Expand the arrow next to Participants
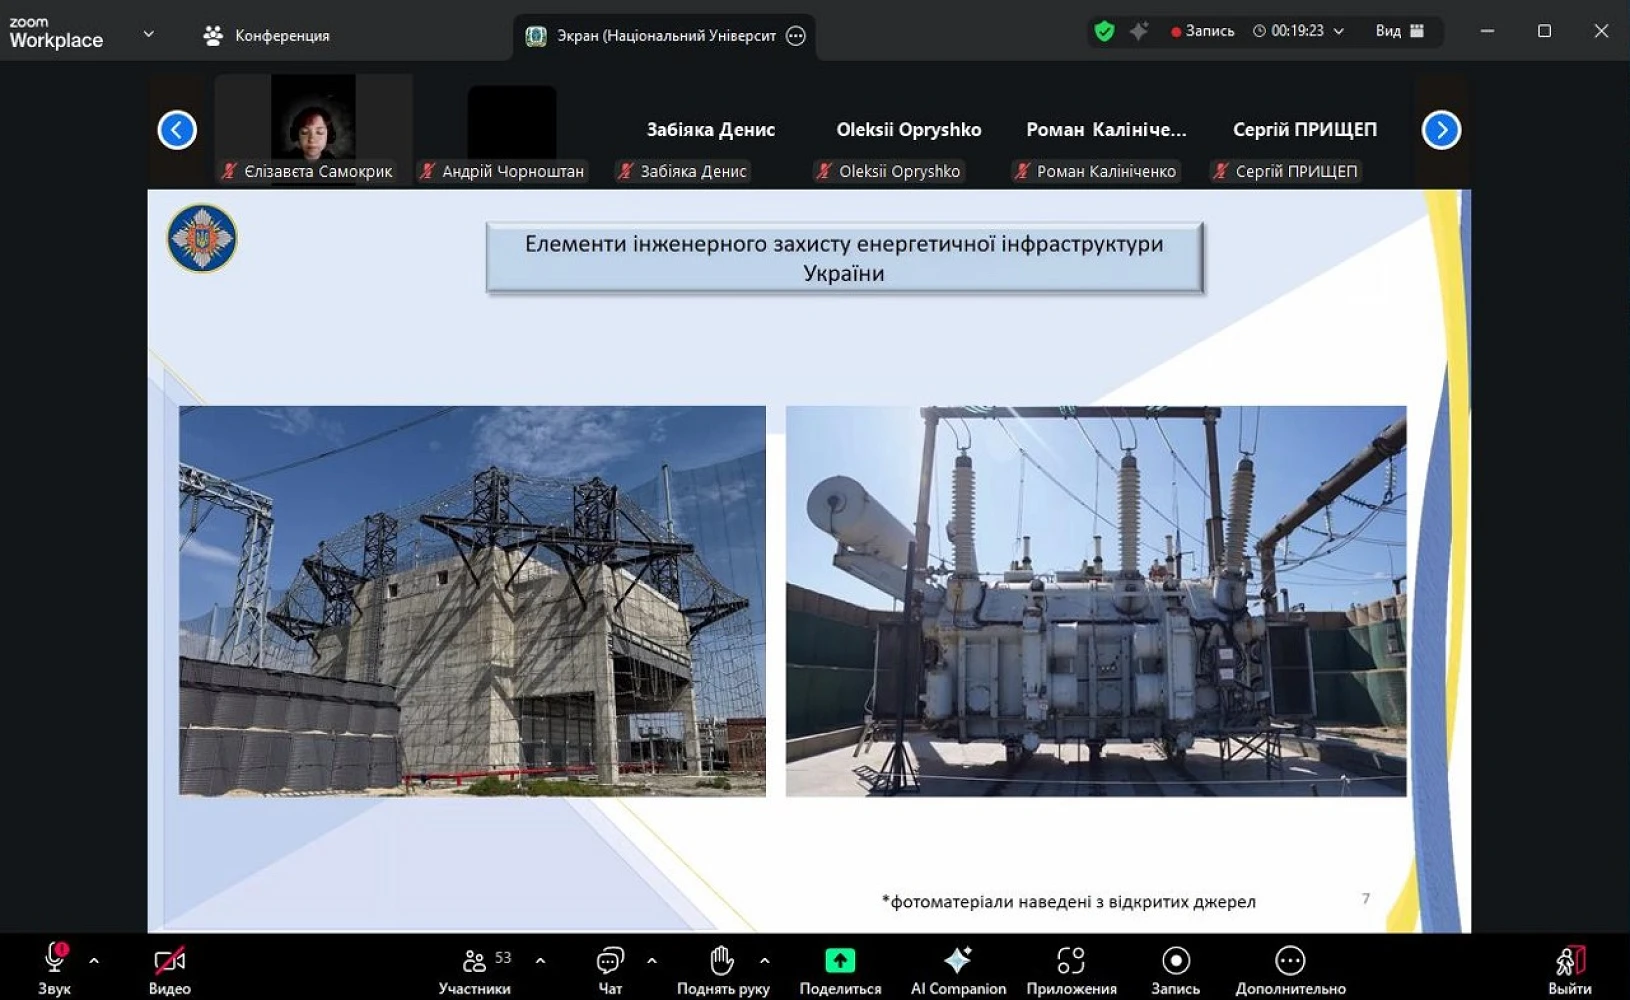The image size is (1630, 1000). 540,961
